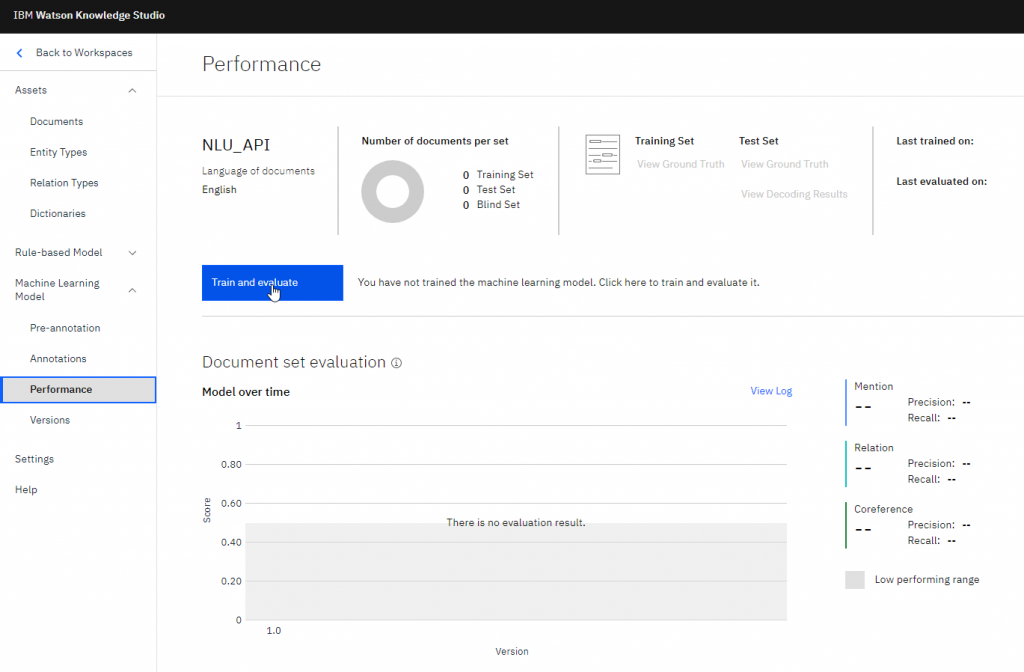The image size is (1024, 672).
Task: Click the 'Version' axis label
Action: [x=512, y=652]
